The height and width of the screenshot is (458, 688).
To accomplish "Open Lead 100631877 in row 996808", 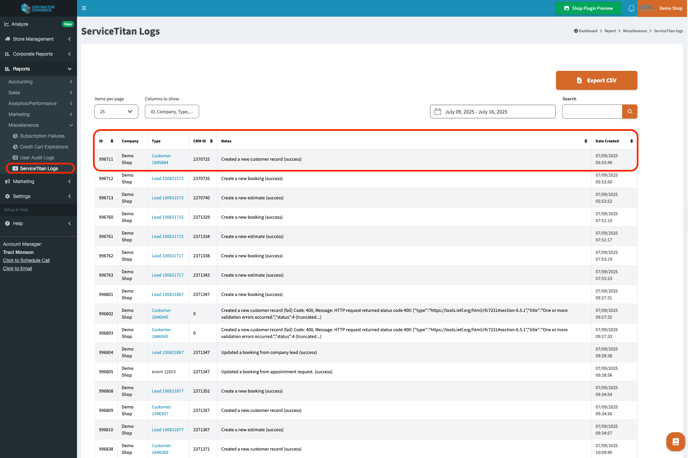I will pyautogui.click(x=167, y=391).
